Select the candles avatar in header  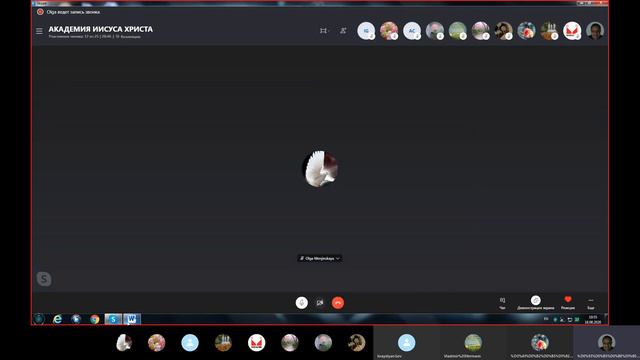[549, 31]
